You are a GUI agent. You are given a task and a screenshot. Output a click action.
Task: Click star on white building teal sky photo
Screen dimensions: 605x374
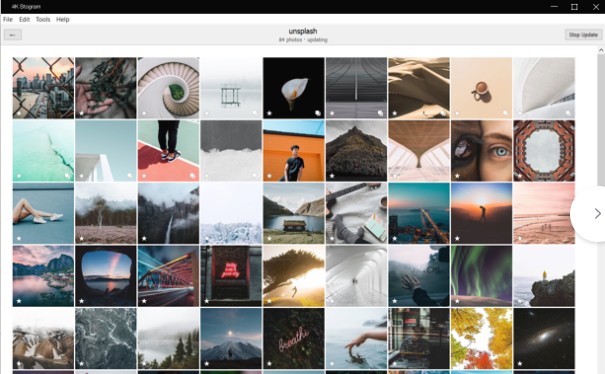point(81,176)
